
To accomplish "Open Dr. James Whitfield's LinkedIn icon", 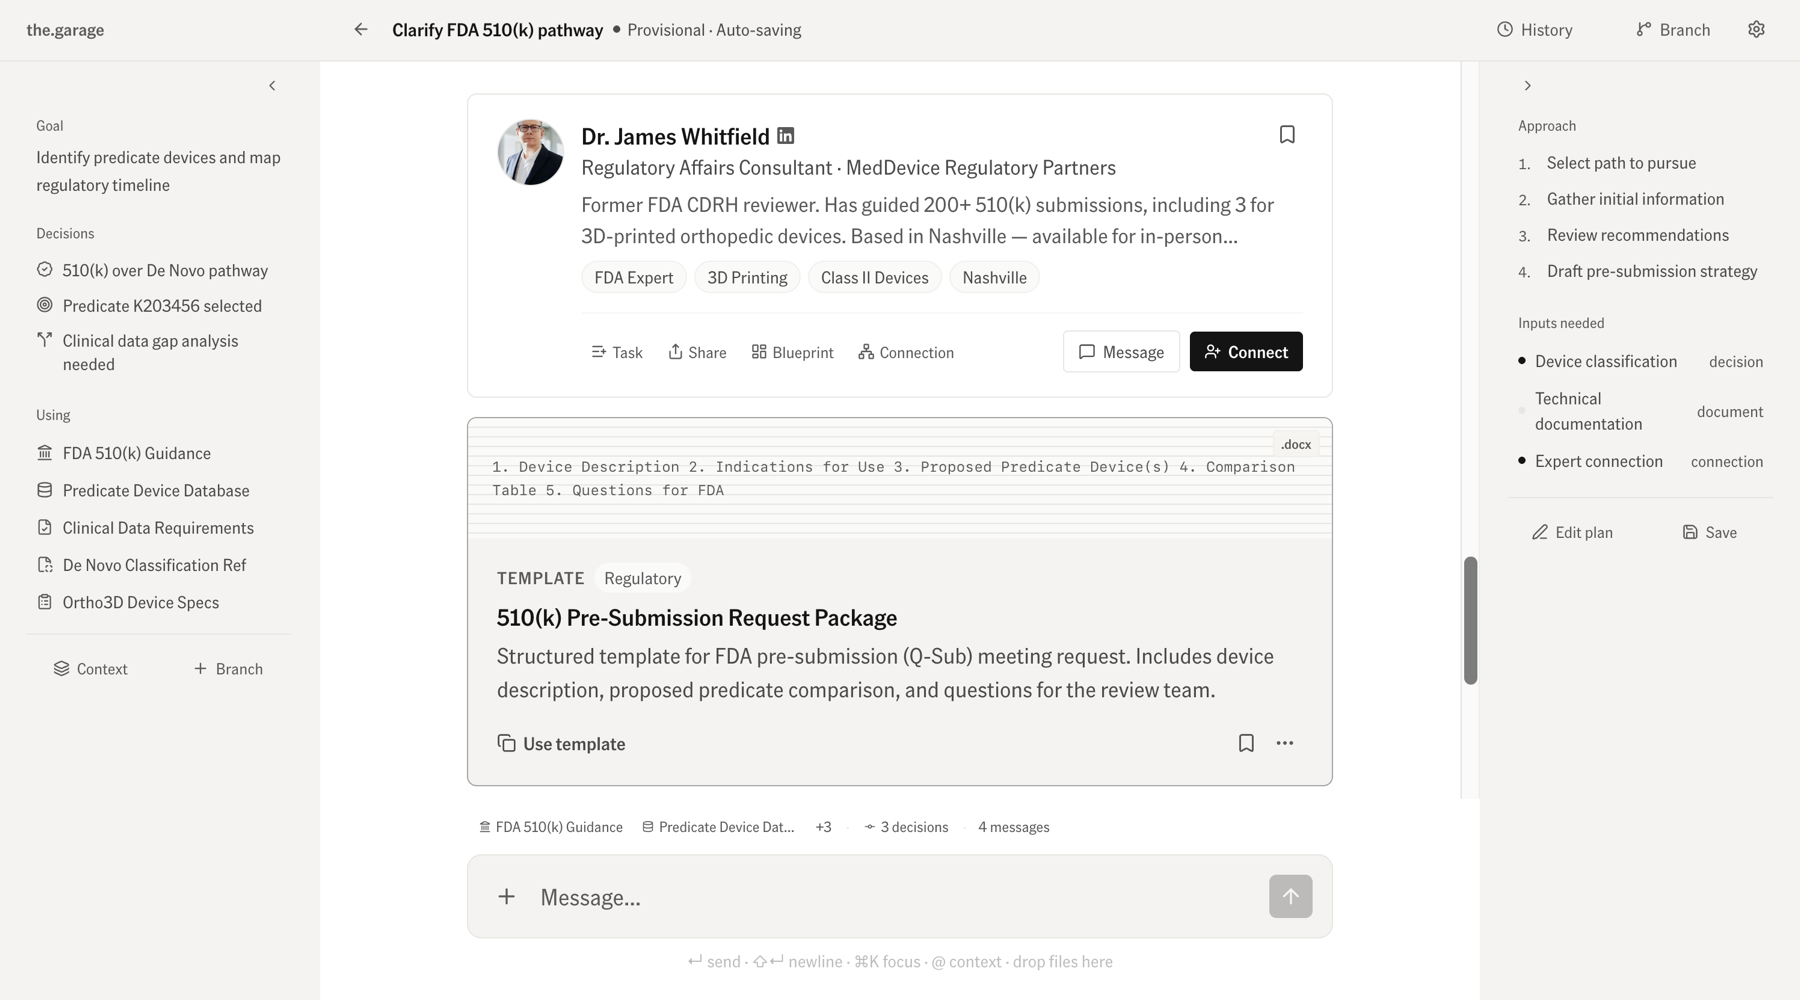I will coord(786,135).
